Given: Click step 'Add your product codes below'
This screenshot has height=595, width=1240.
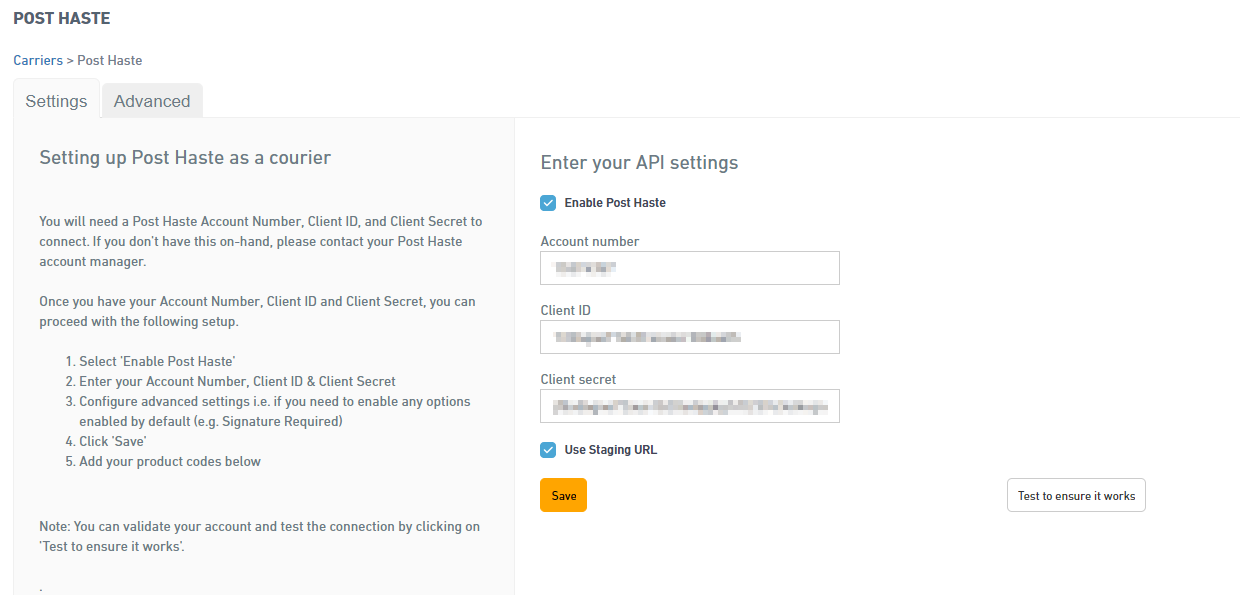Looking at the screenshot, I should [x=170, y=461].
